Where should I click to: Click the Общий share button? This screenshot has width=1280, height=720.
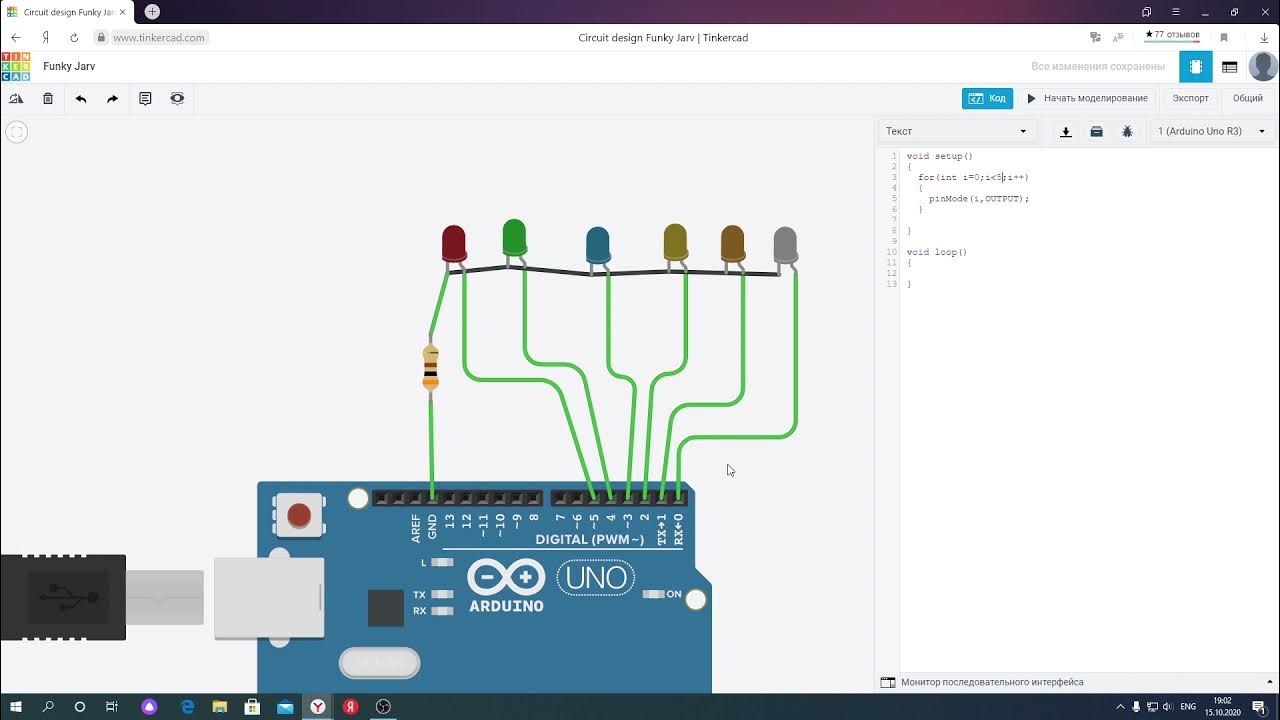pyautogui.click(x=1247, y=99)
